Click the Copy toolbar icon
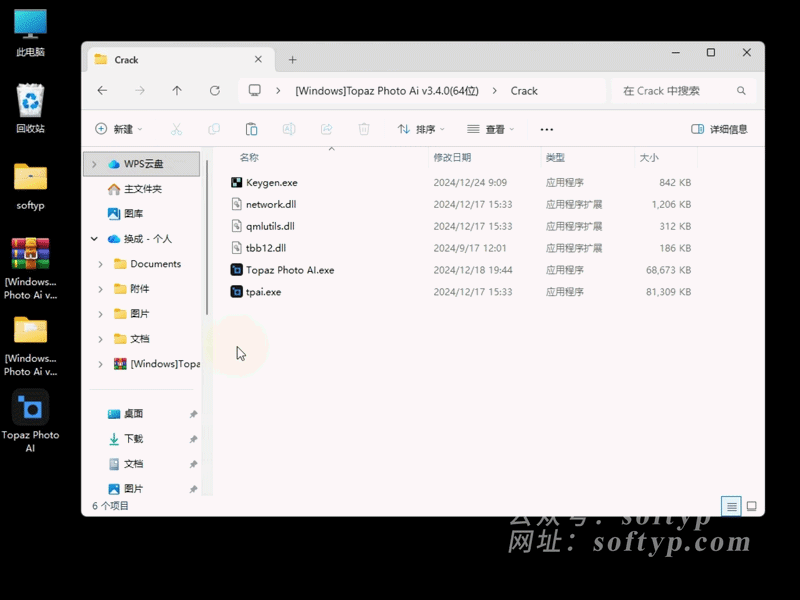This screenshot has height=600, width=800. point(214,129)
